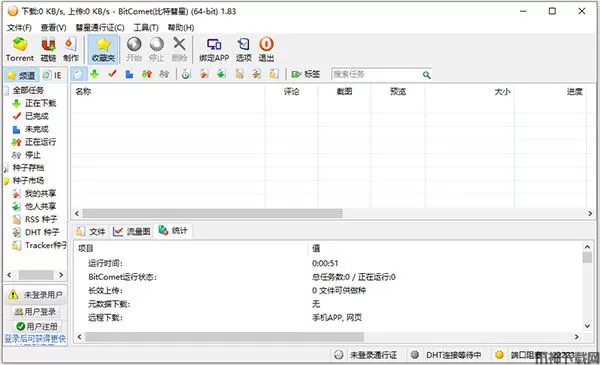The image size is (600, 365).
Task: Click the magnifier search icon
Action: (426, 75)
